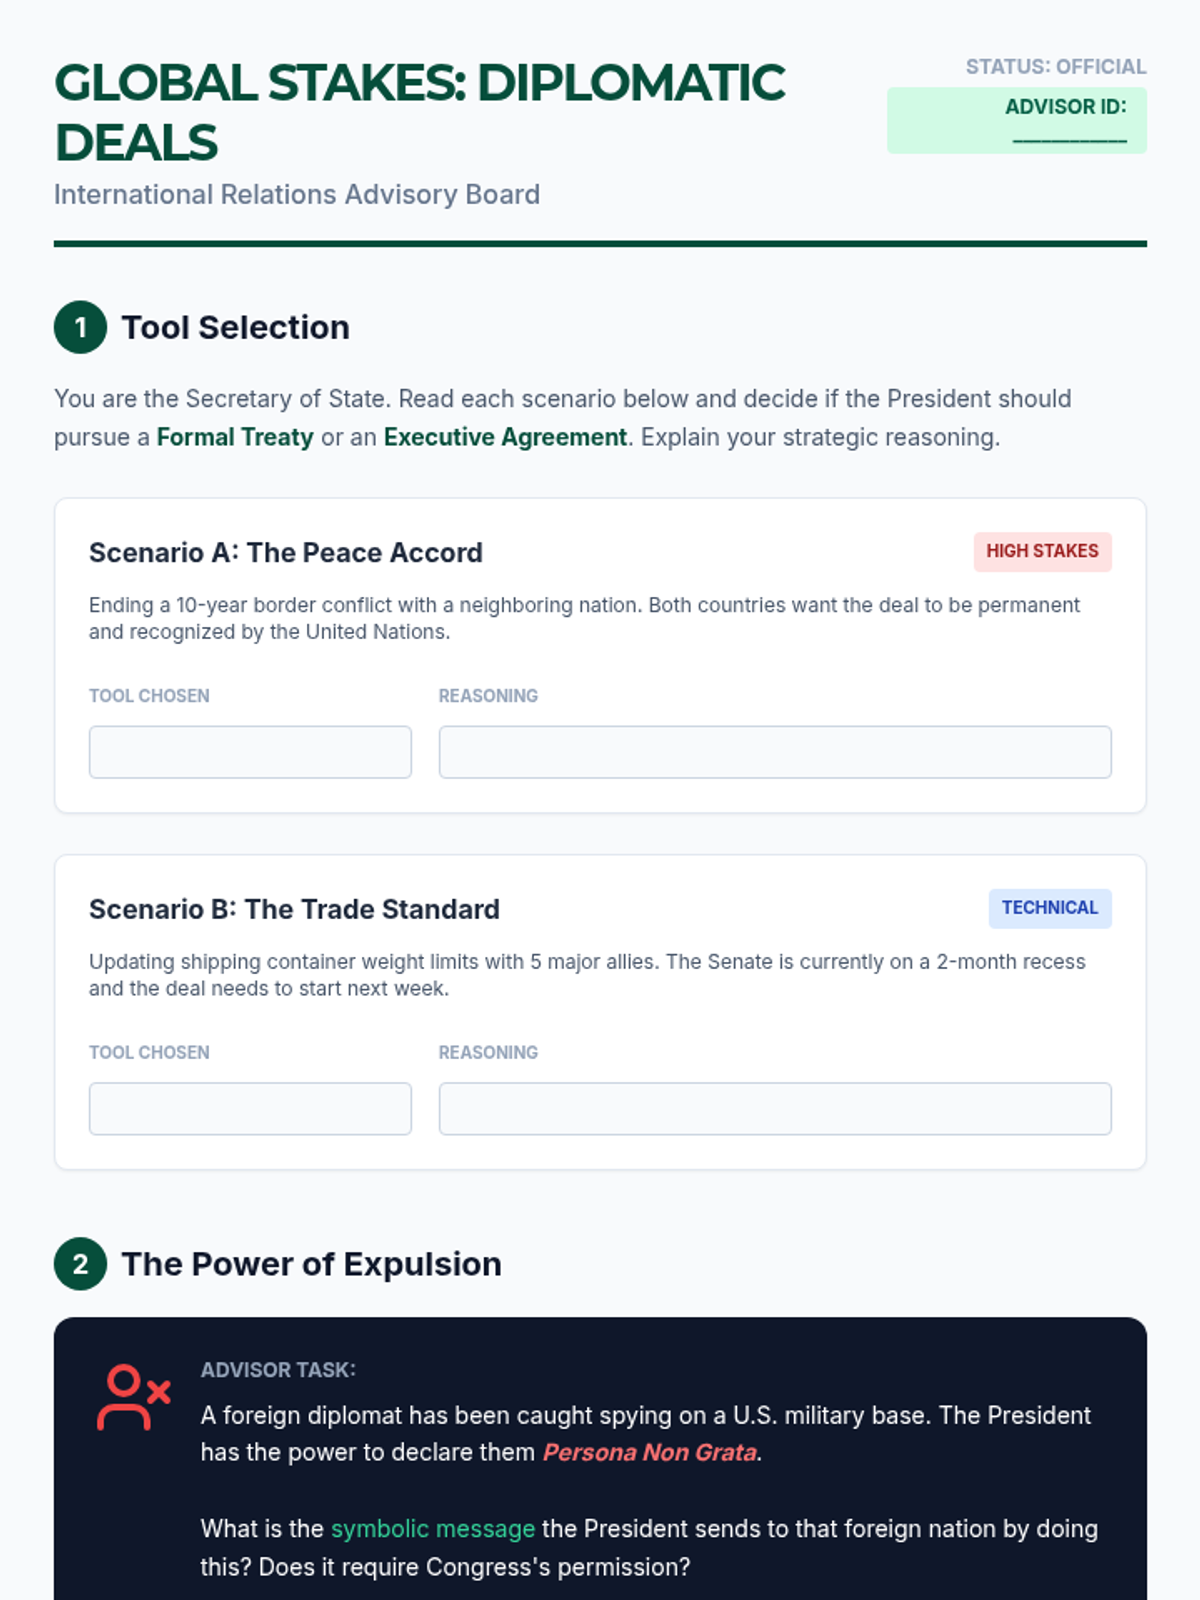Focus Scenario A Reasoning field
Viewport: 1200px width, 1600px height.
pyautogui.click(x=774, y=752)
